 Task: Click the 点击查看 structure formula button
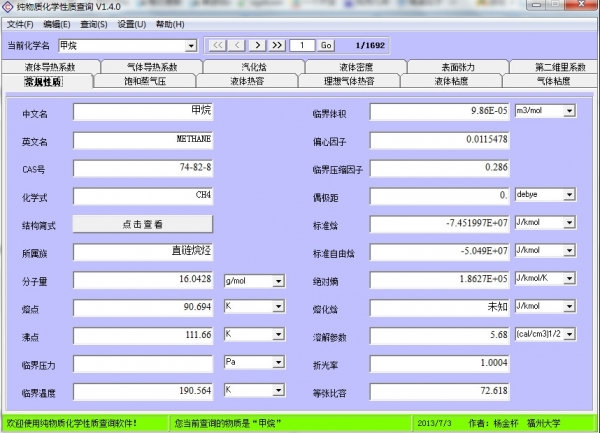[x=143, y=224]
